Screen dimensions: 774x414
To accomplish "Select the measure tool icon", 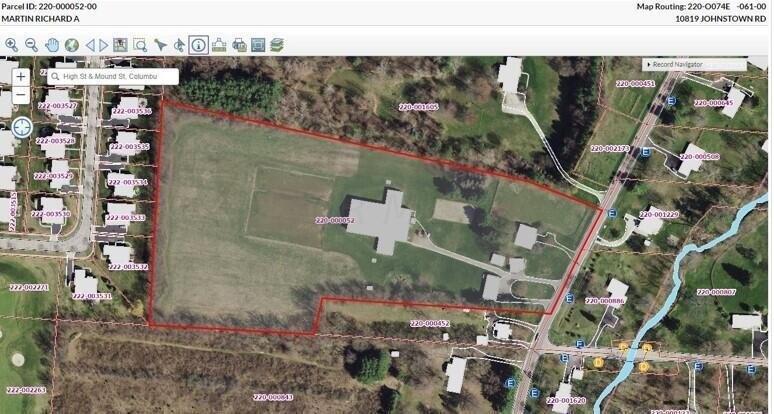I will (219, 45).
